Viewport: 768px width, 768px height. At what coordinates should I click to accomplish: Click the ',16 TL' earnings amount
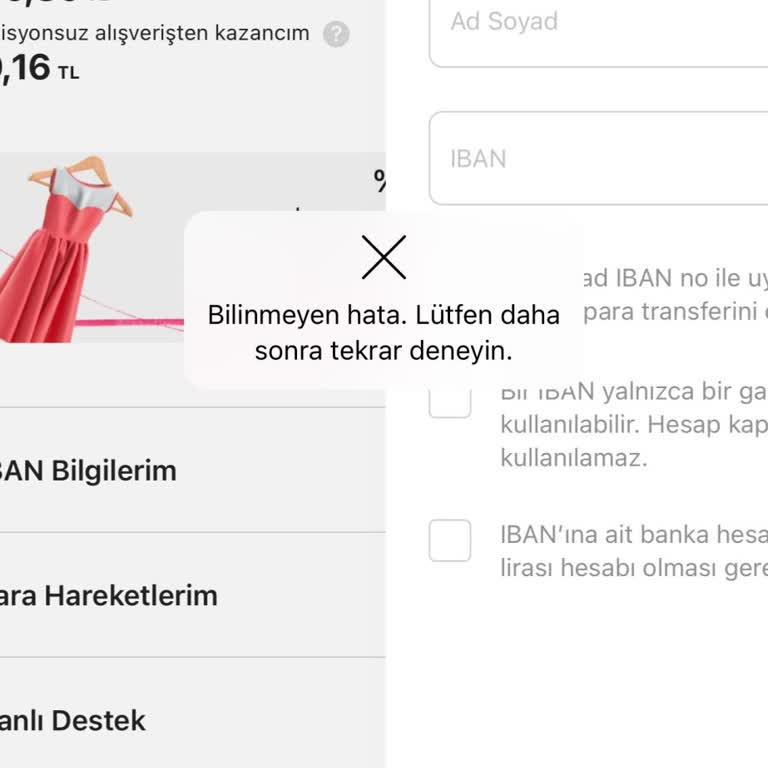39,68
